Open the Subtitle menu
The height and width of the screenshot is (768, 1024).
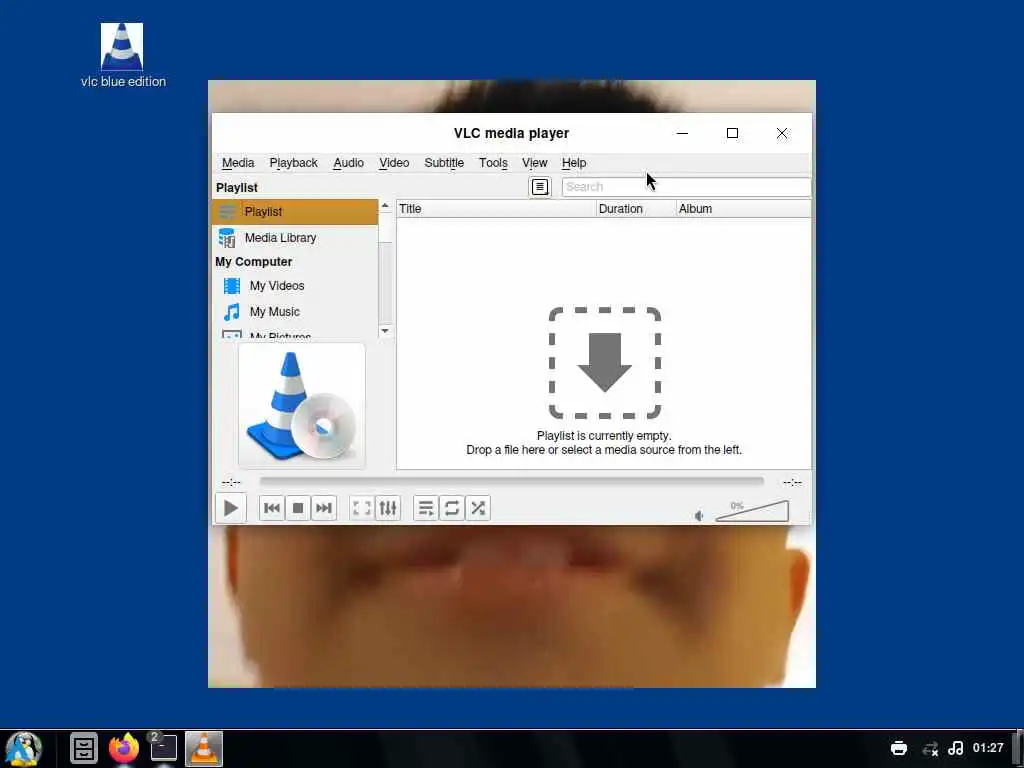tap(444, 163)
